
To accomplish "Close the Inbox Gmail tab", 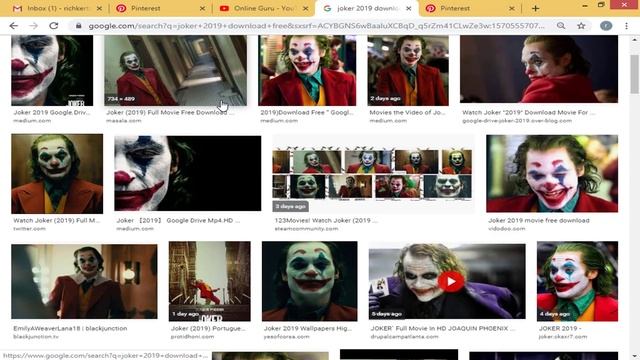I will tap(99, 8).
